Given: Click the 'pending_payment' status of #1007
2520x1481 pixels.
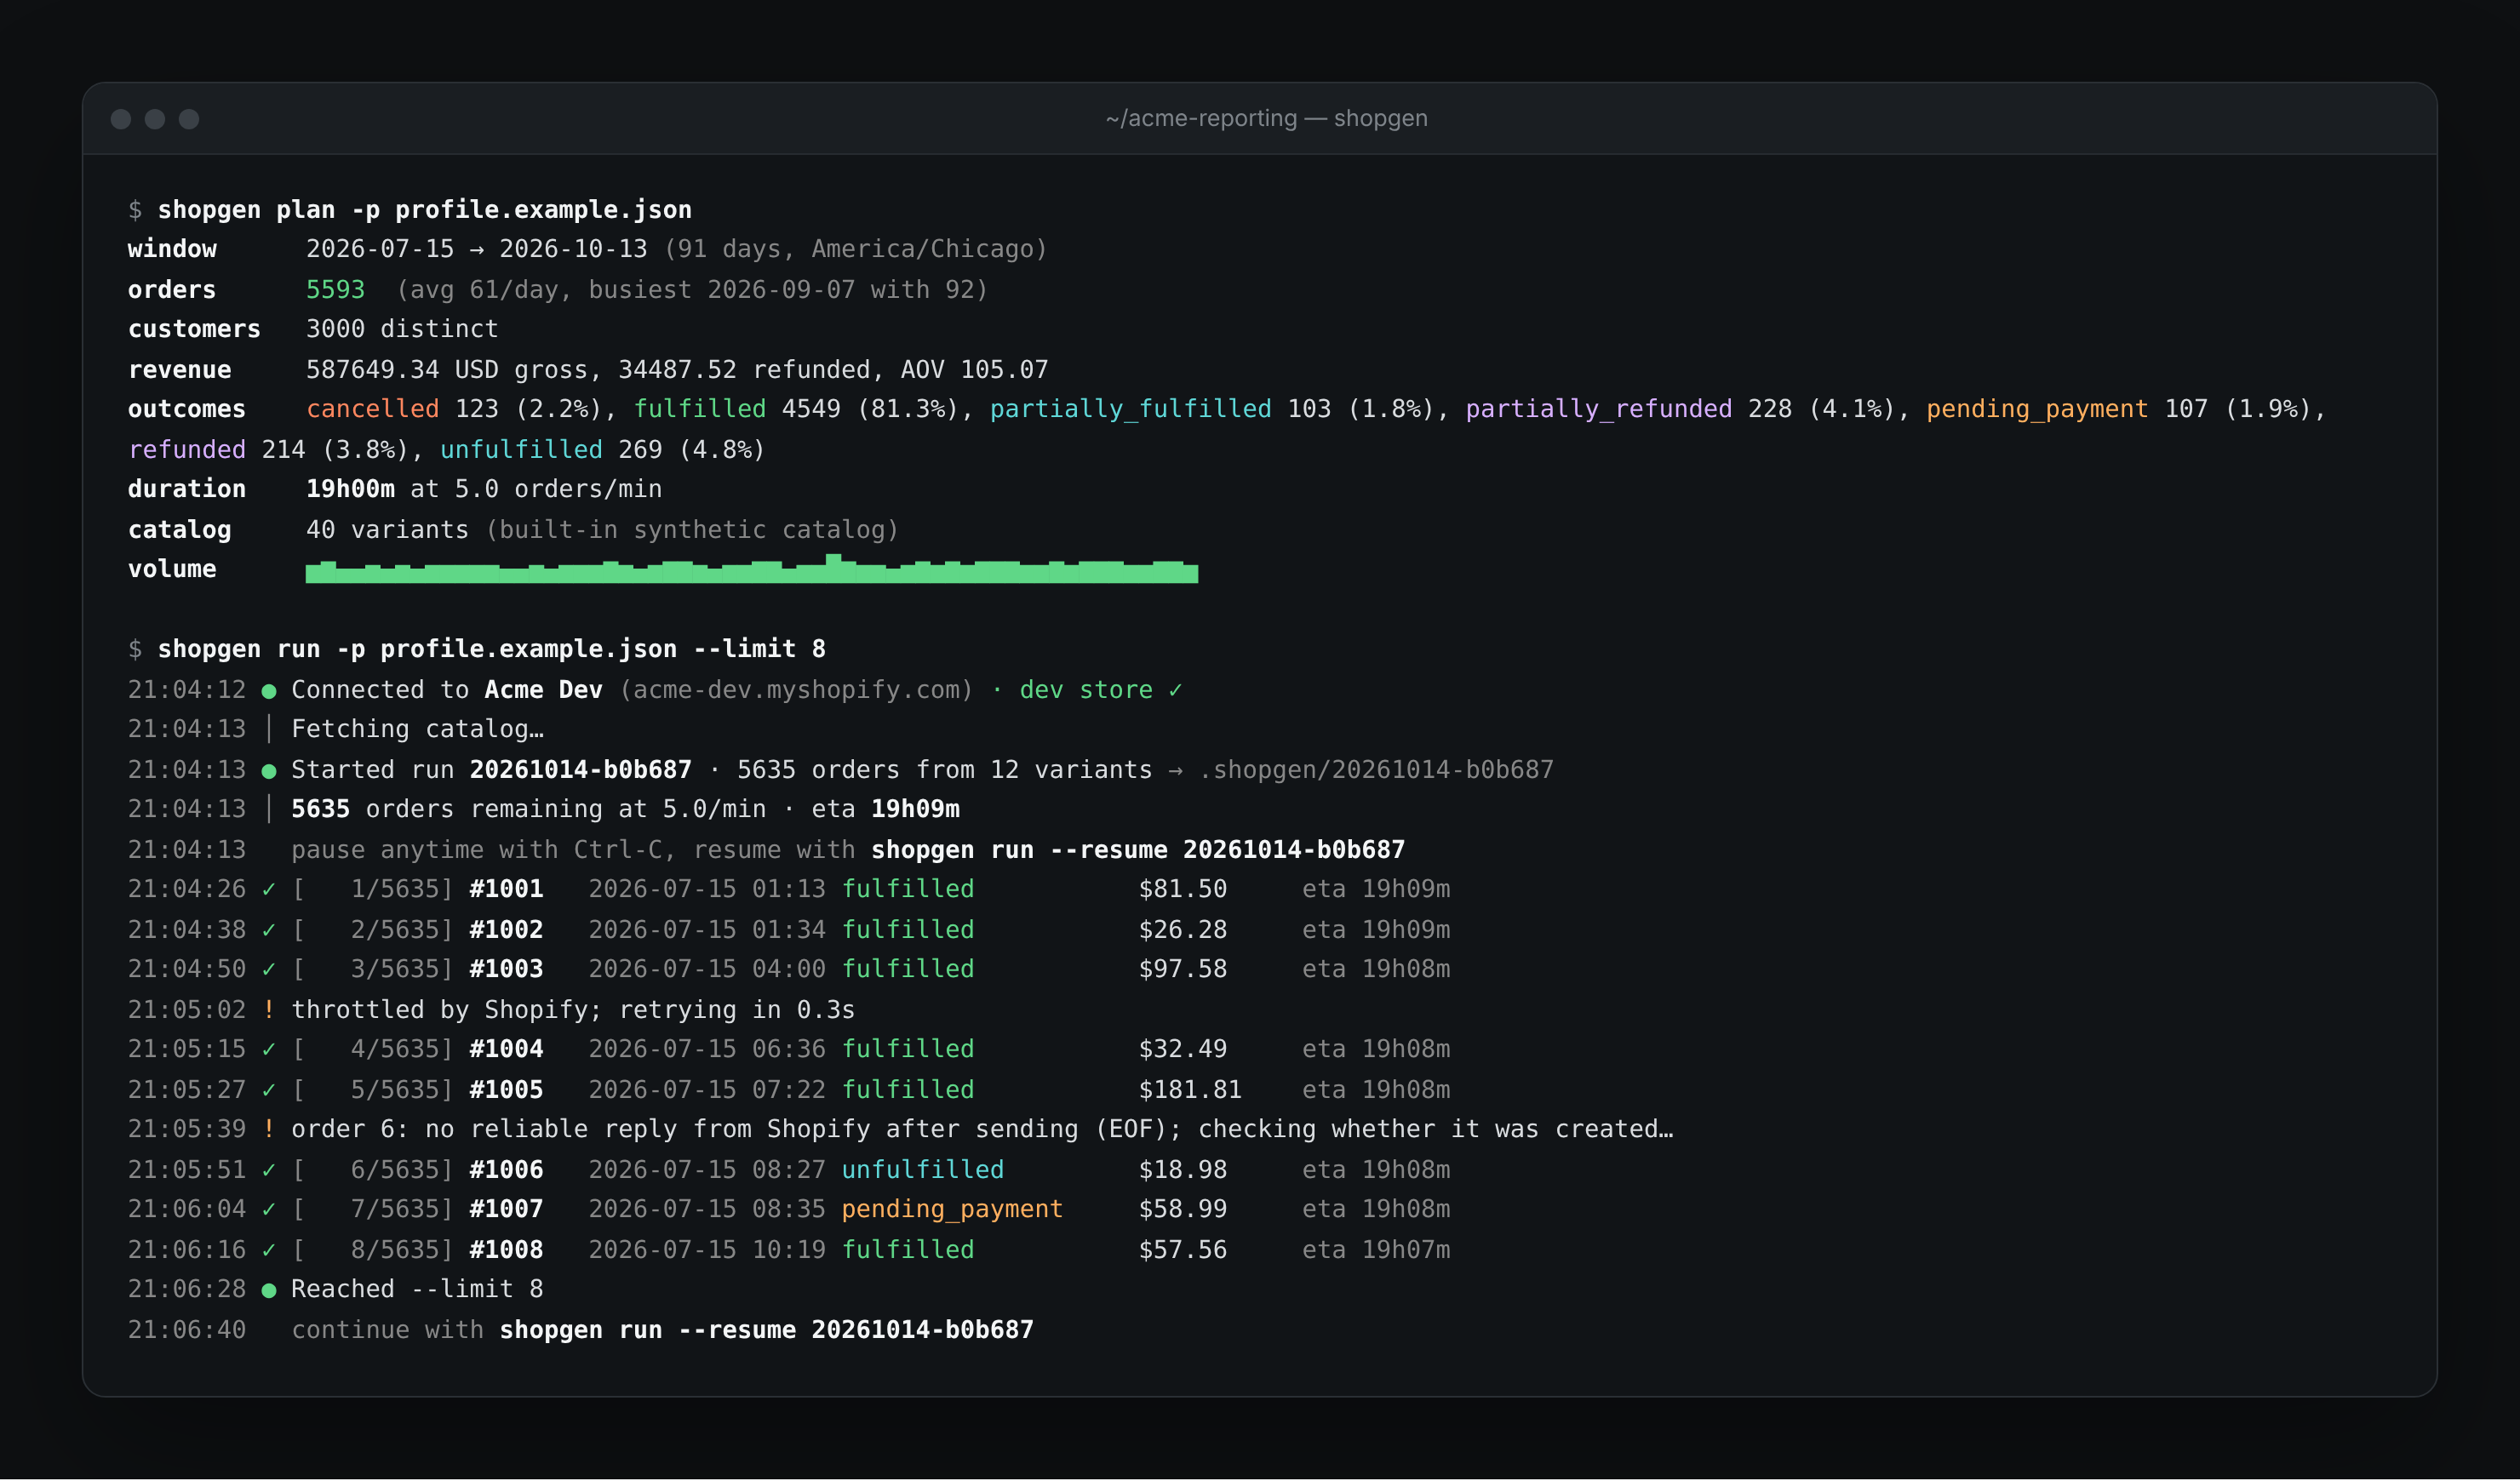Looking at the screenshot, I should (x=952, y=1209).
